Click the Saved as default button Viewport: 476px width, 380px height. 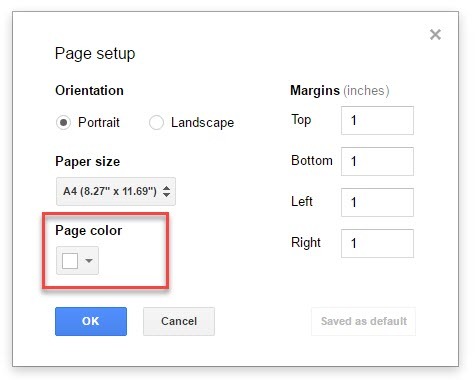(364, 321)
